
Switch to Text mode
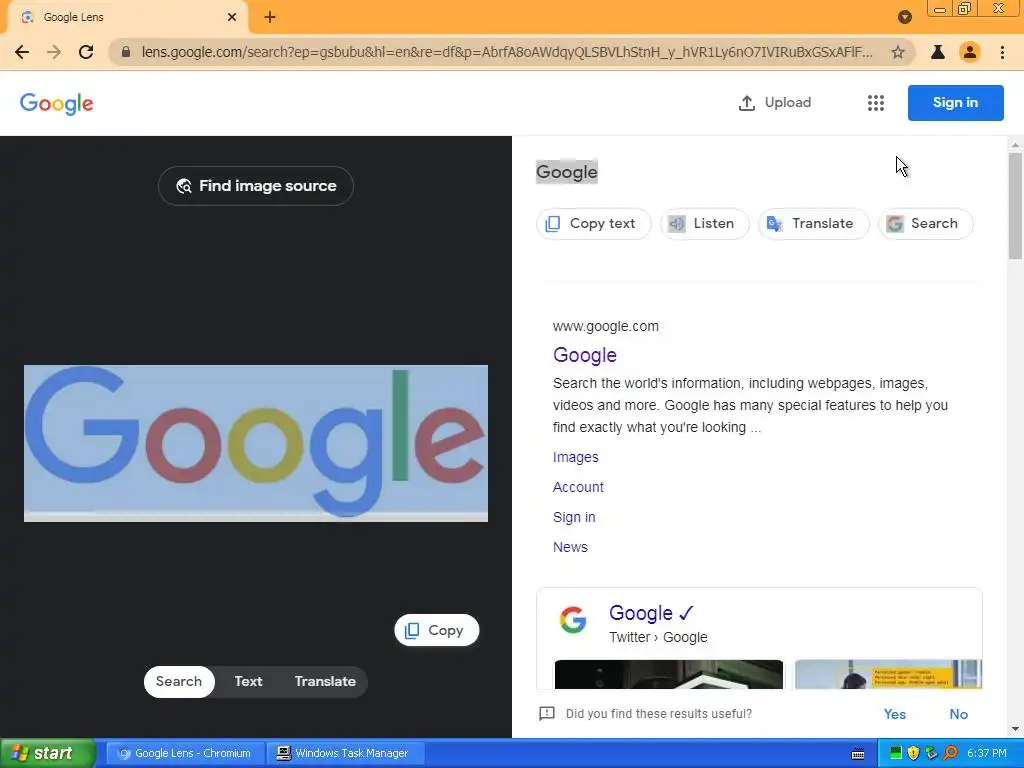(248, 682)
